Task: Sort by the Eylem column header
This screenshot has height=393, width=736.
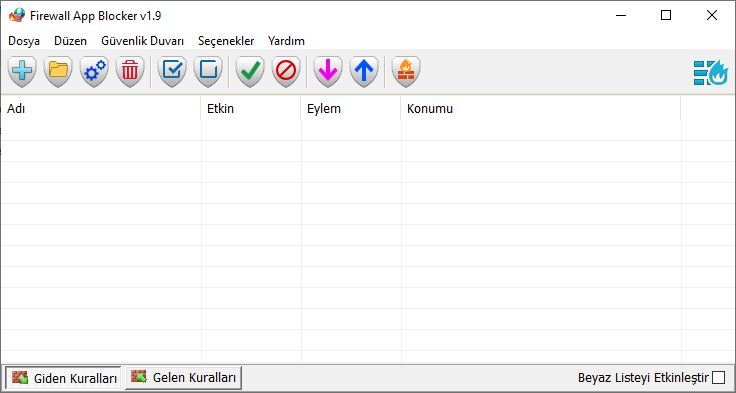Action: [351, 109]
